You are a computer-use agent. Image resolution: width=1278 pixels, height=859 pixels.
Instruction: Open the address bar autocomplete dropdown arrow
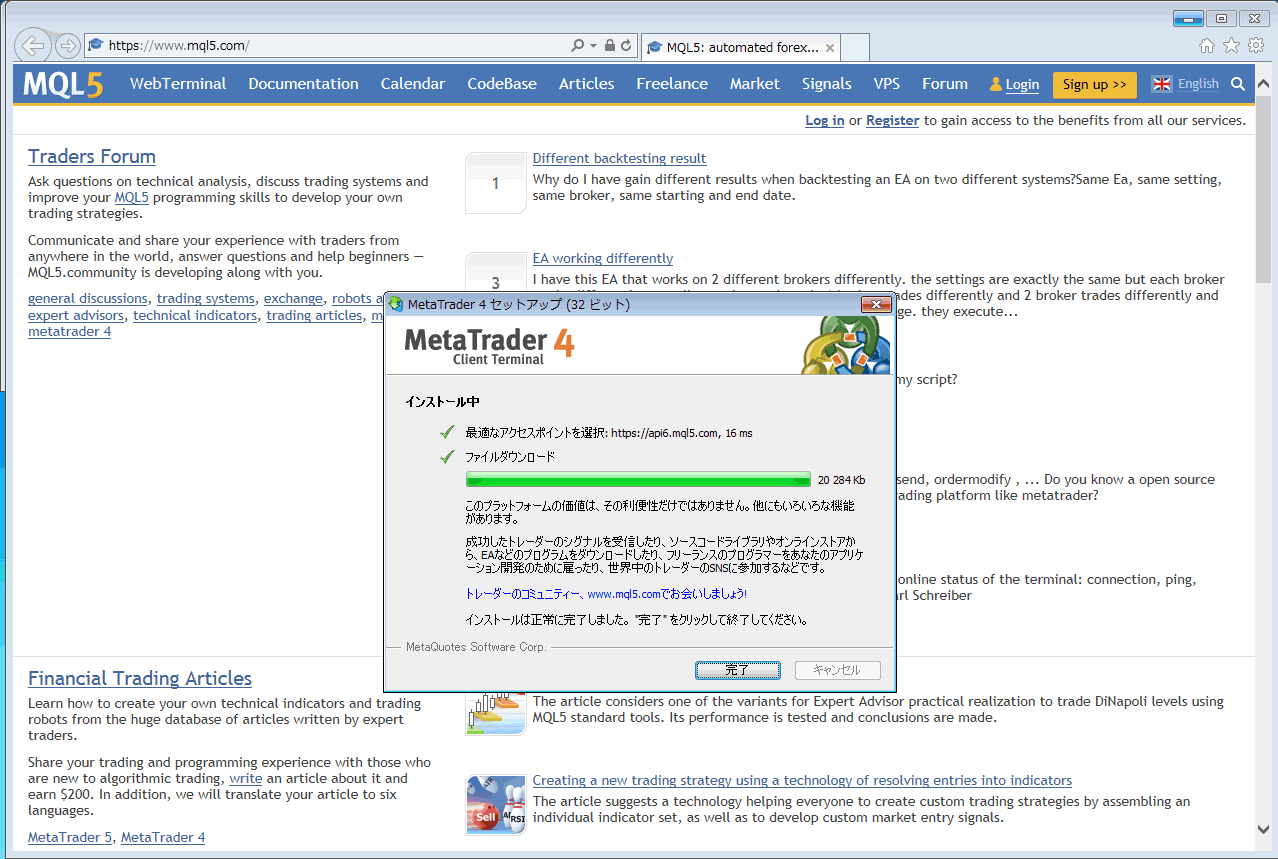594,45
